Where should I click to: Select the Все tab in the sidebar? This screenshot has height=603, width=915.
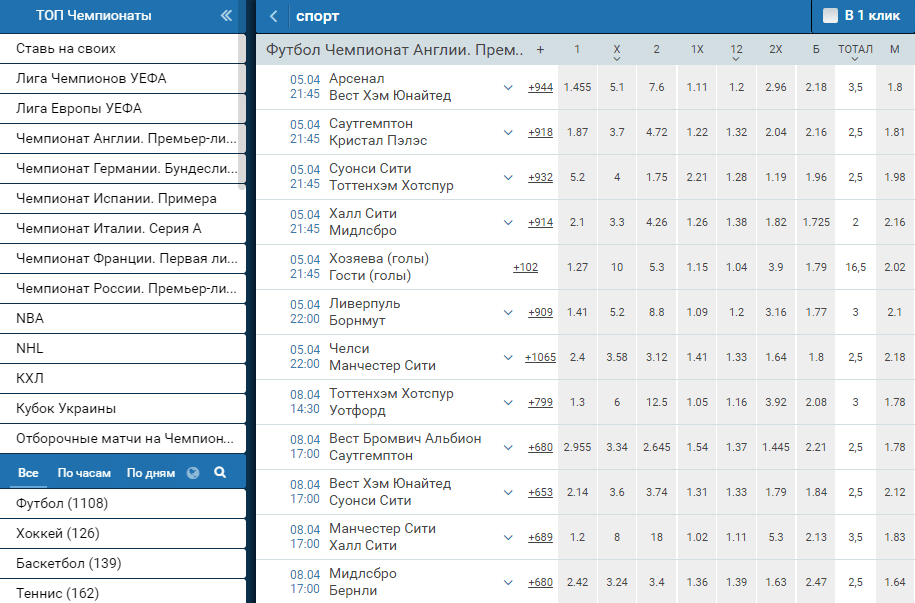[28, 473]
